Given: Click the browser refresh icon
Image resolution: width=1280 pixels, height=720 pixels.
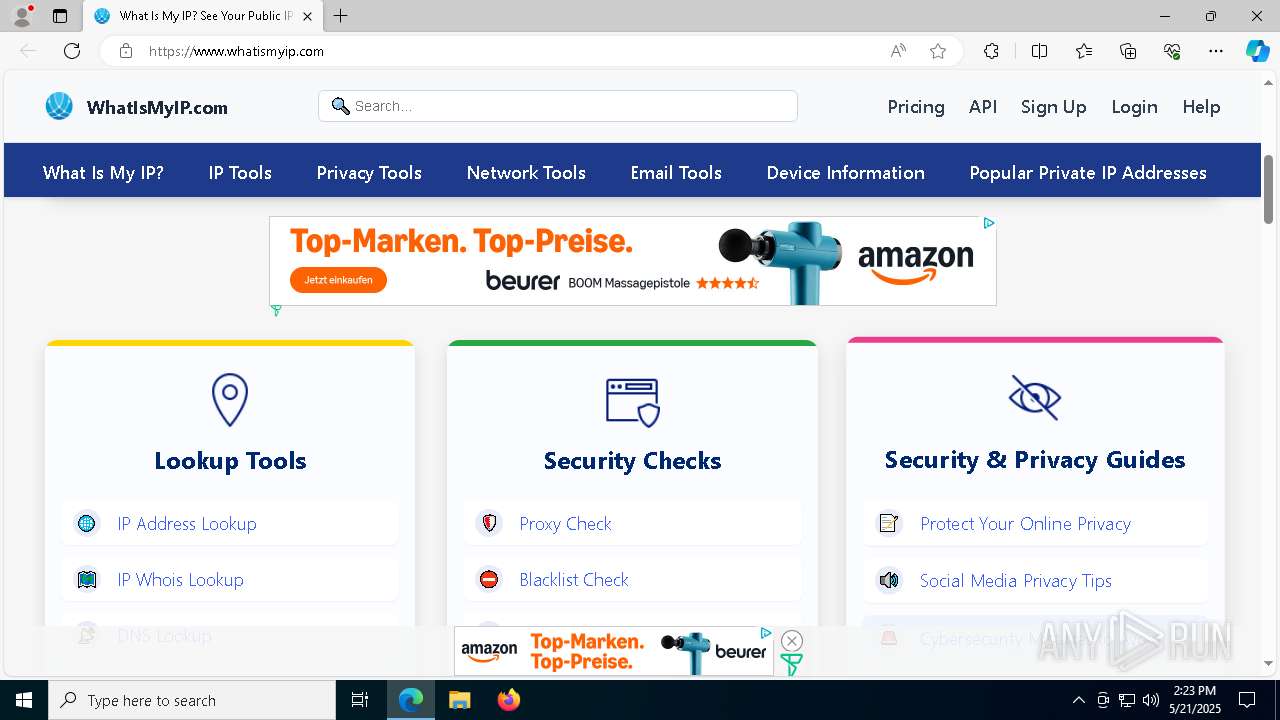Looking at the screenshot, I should coord(72,51).
